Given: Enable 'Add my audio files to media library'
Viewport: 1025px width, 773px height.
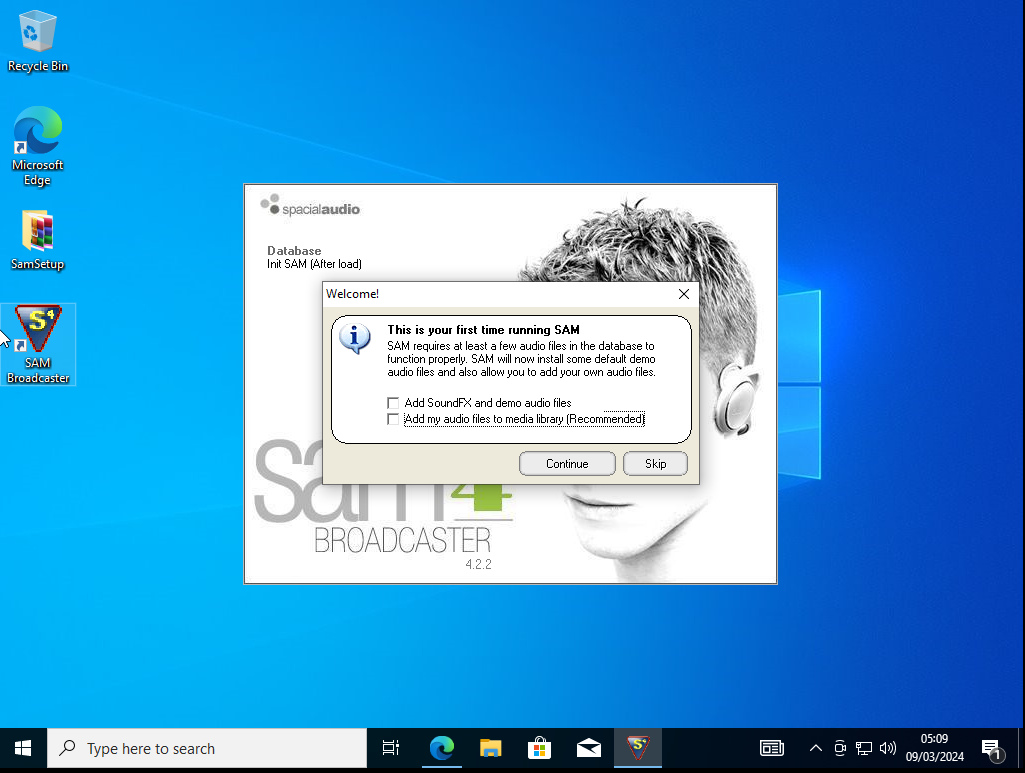Looking at the screenshot, I should click(393, 419).
